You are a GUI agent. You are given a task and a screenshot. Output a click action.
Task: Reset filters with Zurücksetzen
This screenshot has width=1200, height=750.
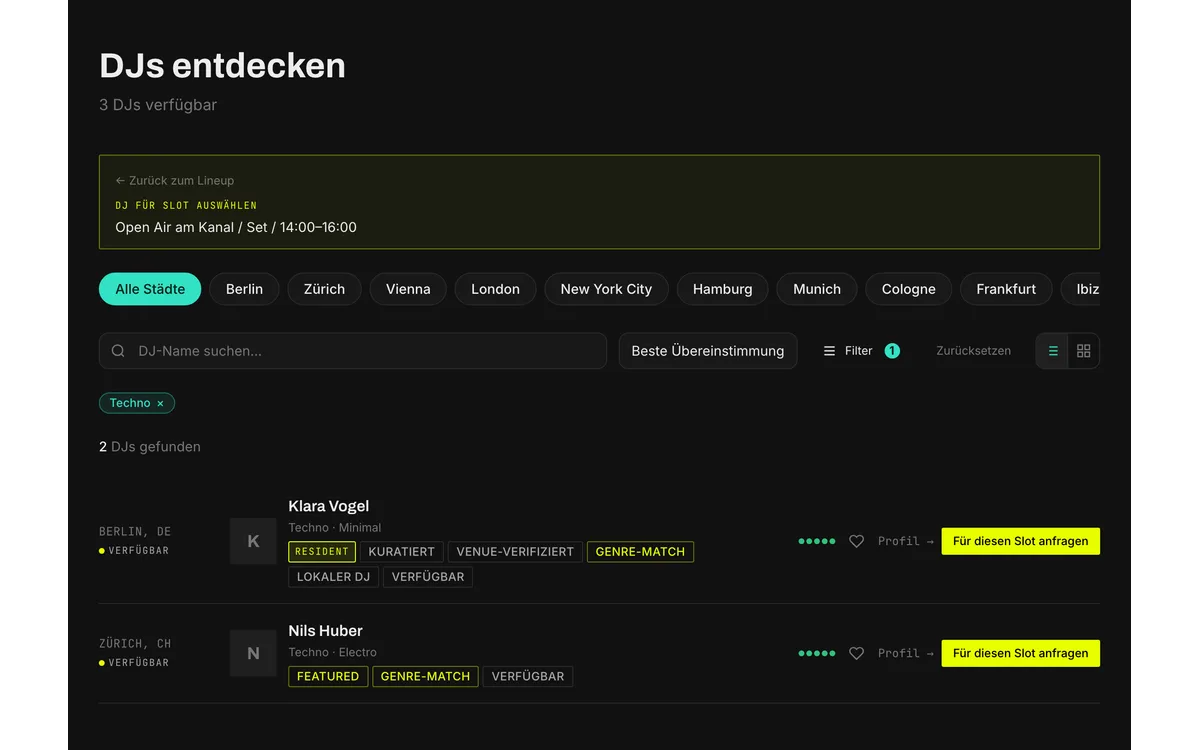tap(973, 351)
